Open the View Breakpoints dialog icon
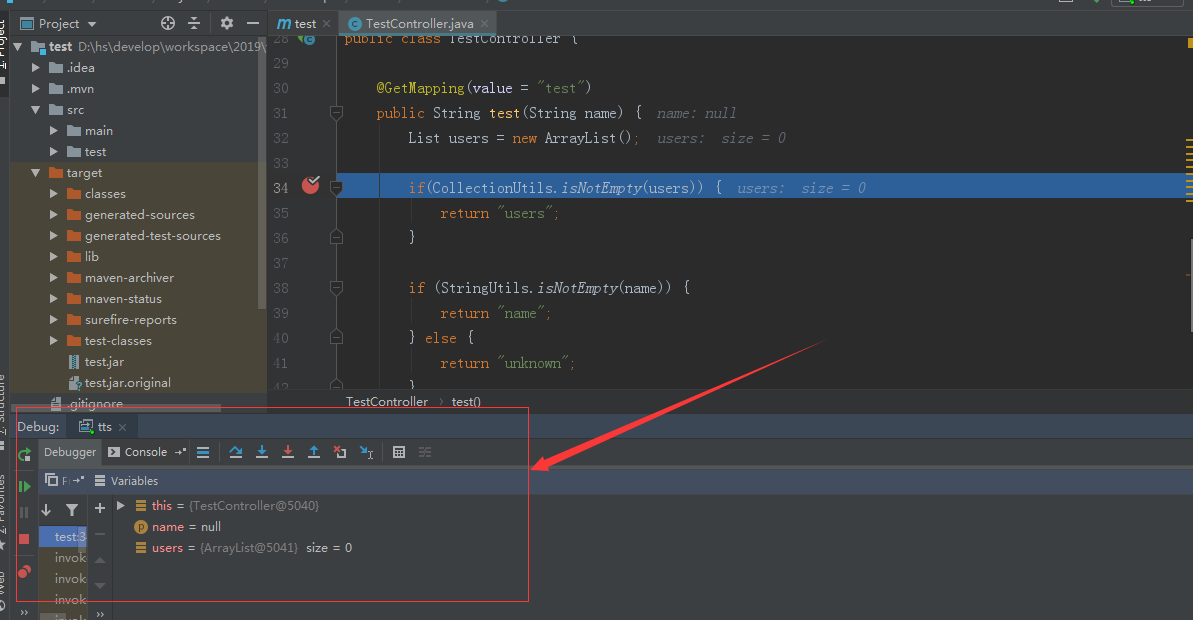 point(23,572)
